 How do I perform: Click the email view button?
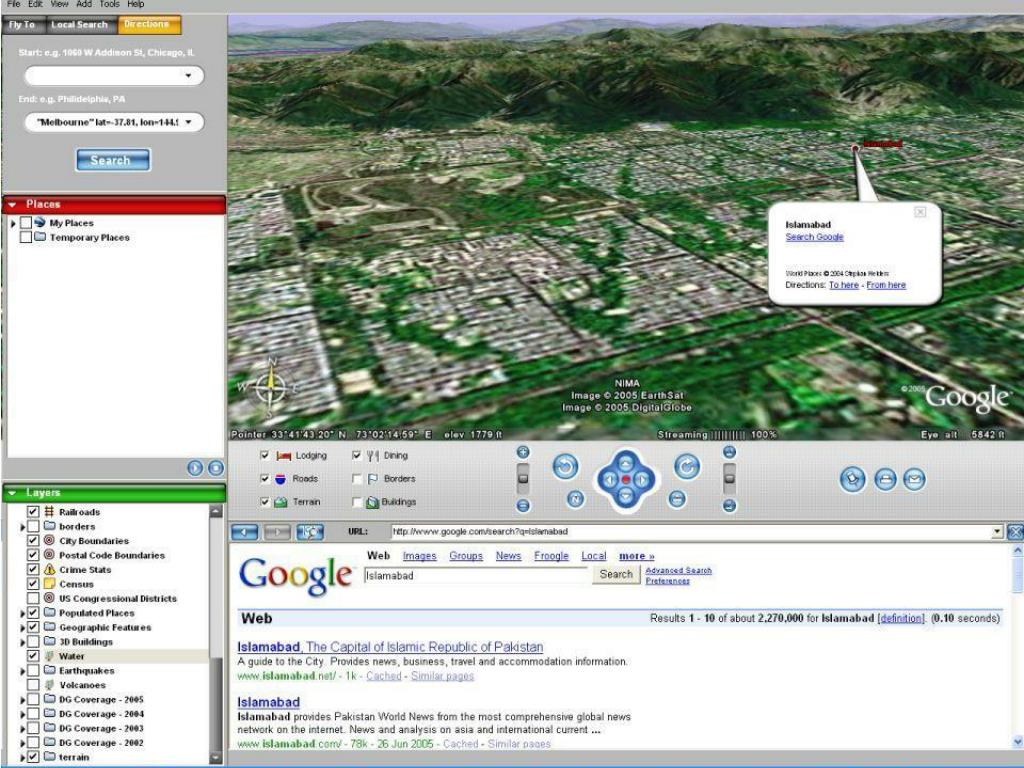click(x=914, y=479)
